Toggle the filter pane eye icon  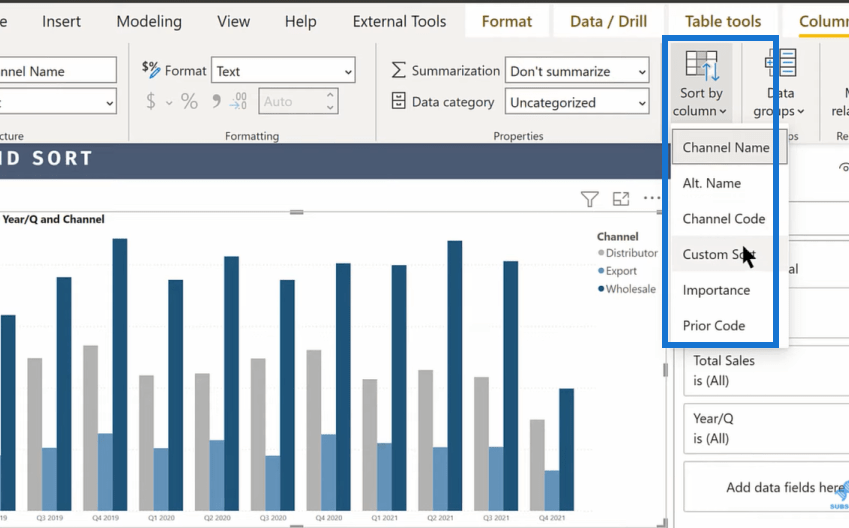pyautogui.click(x=844, y=167)
